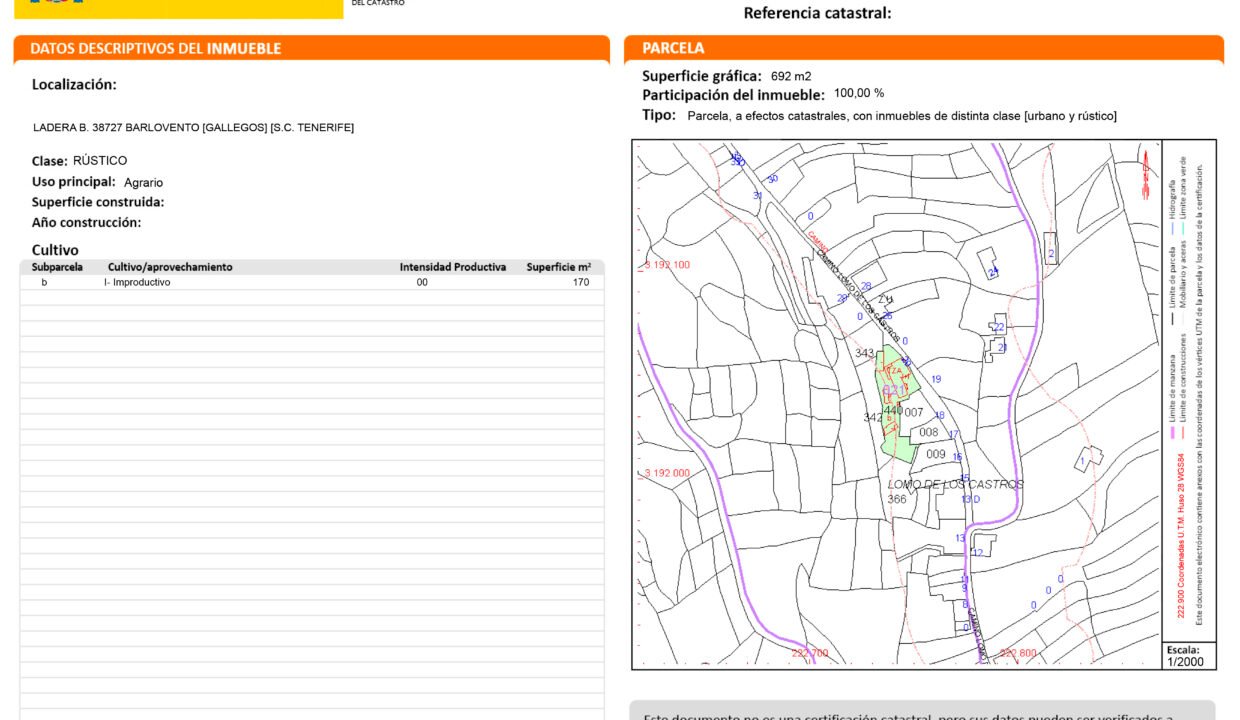Click blue street number '19' on map
The height and width of the screenshot is (720, 1240).
pyautogui.click(x=936, y=379)
